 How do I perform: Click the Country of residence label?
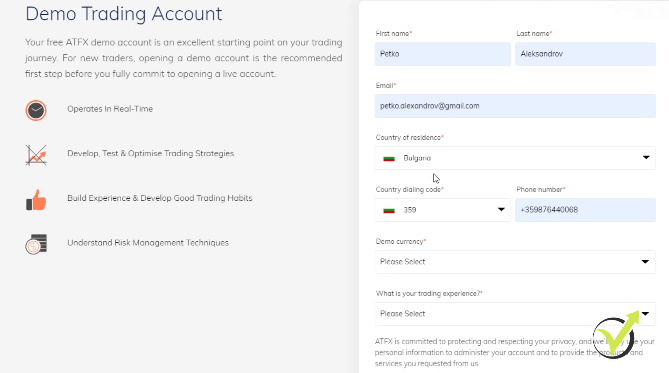point(410,137)
